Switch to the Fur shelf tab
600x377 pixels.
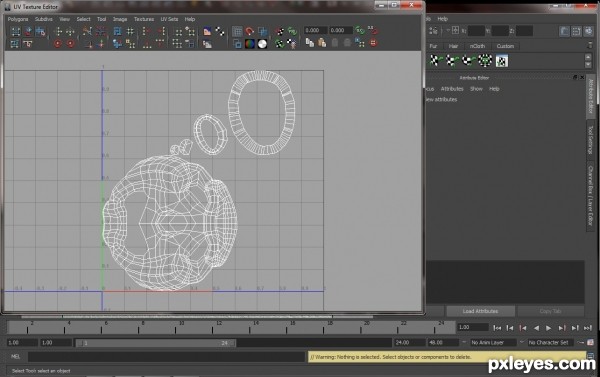click(x=433, y=46)
